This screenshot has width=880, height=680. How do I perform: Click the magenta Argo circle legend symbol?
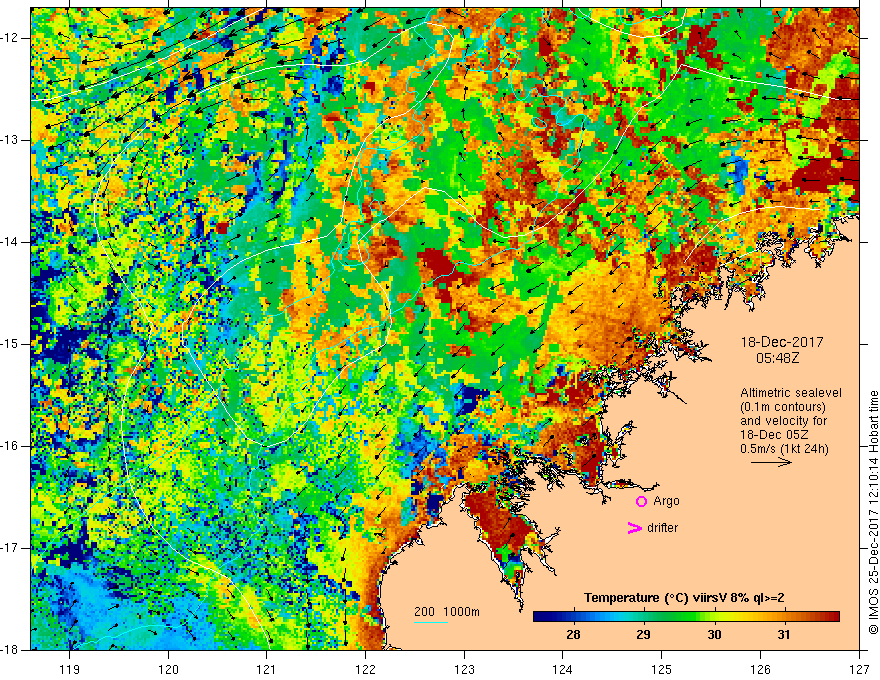641,501
